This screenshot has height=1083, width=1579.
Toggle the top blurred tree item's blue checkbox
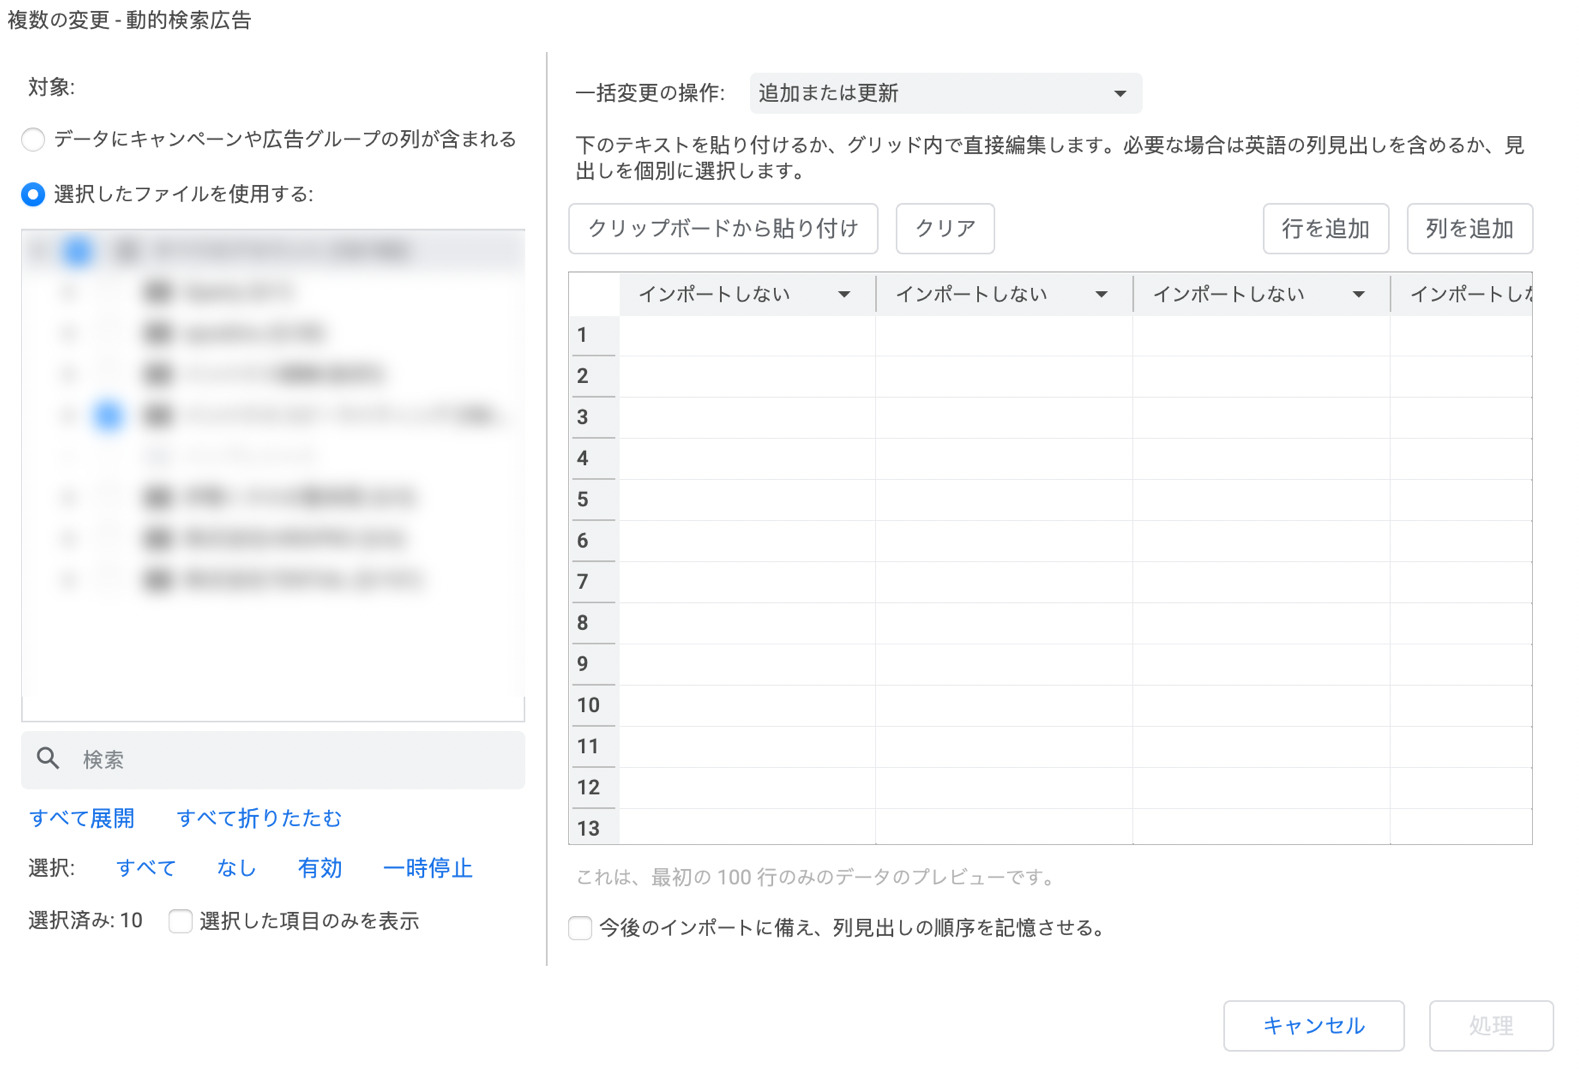[x=78, y=251]
